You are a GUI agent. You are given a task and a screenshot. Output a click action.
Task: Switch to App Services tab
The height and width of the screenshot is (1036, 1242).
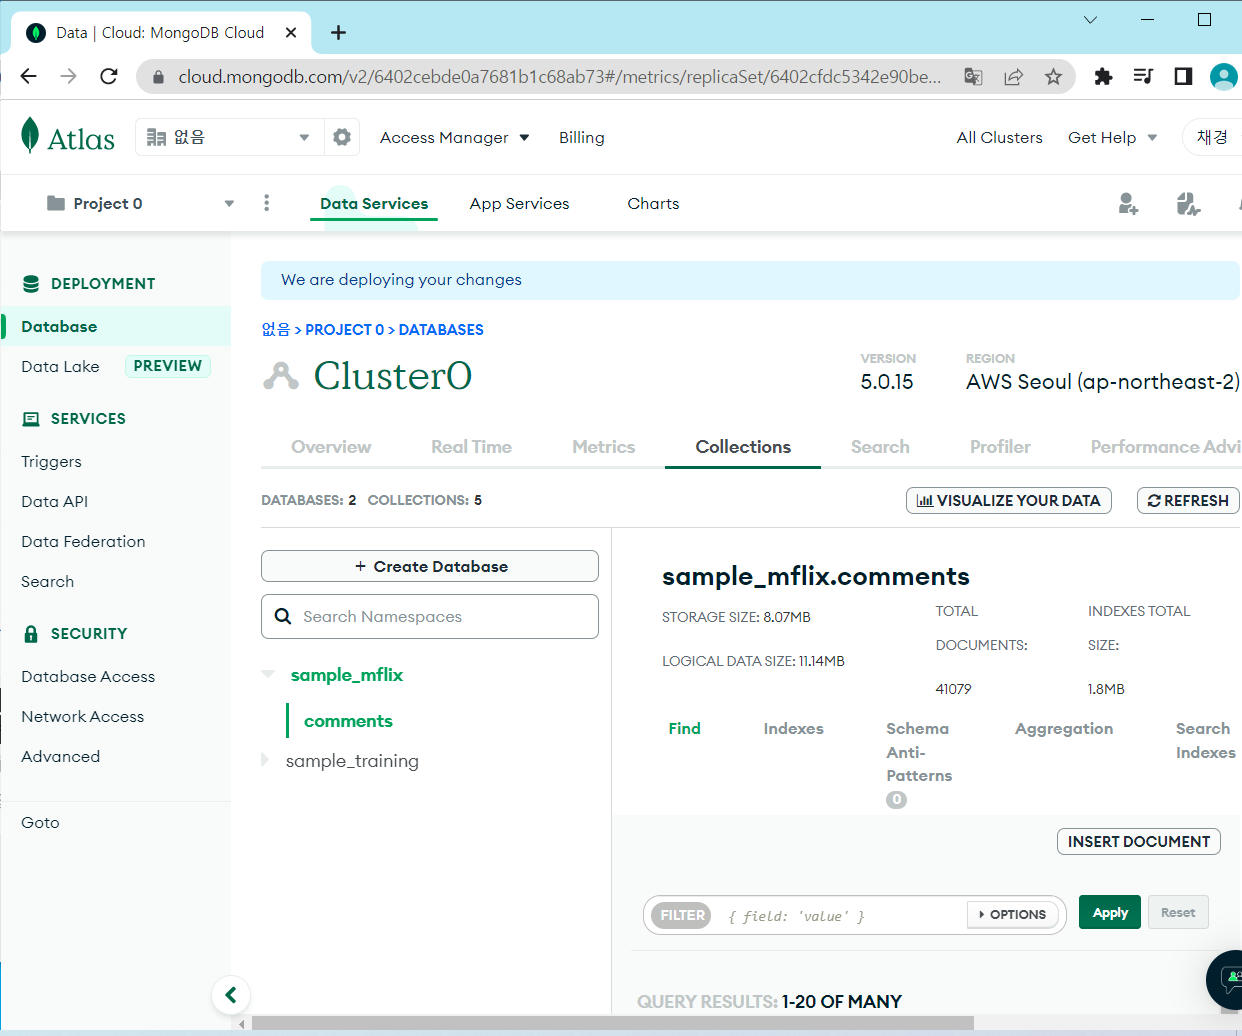[519, 204]
